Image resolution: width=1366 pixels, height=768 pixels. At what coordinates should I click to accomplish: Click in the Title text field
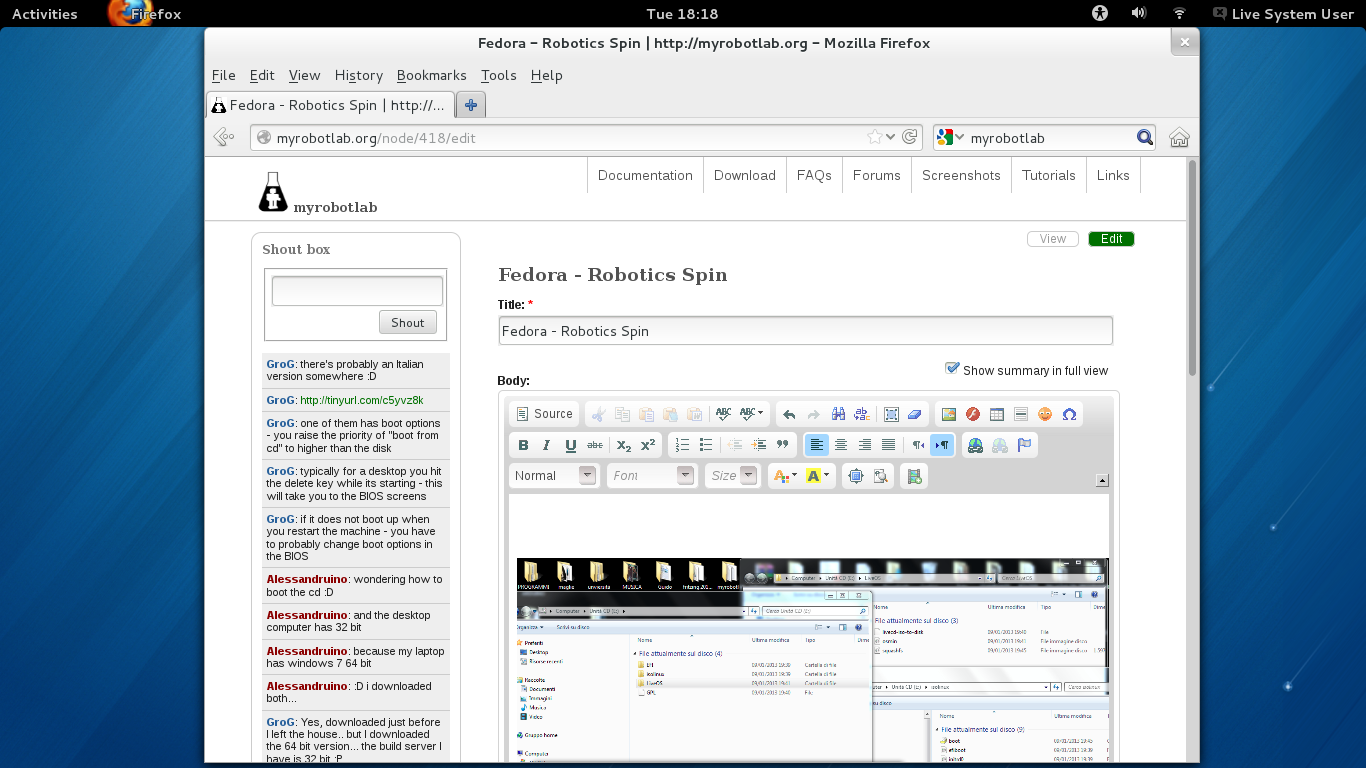[x=805, y=331]
